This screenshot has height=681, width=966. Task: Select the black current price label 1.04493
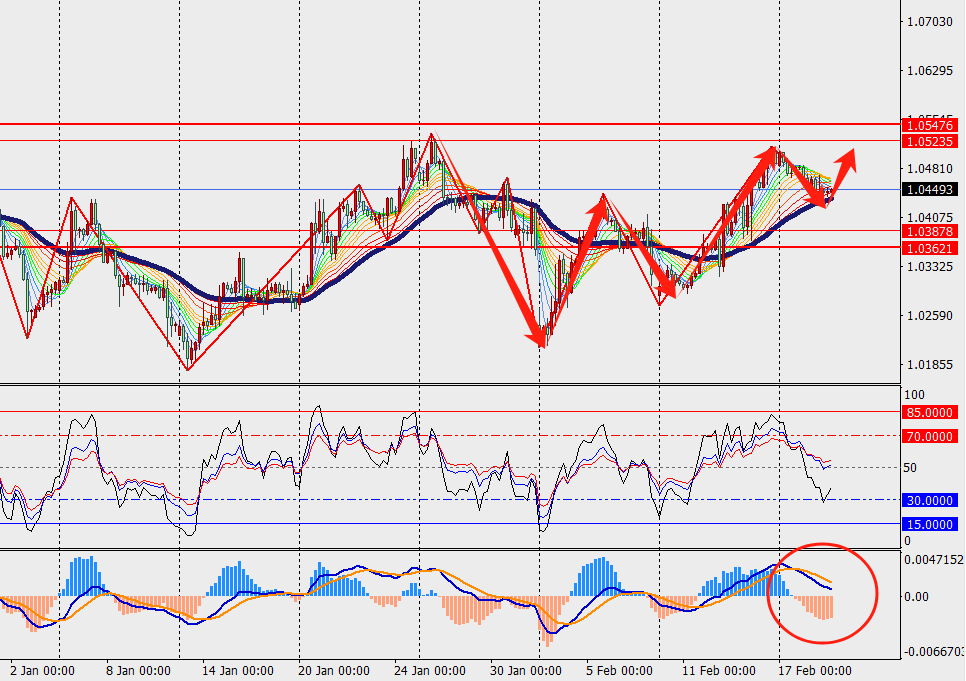point(930,189)
